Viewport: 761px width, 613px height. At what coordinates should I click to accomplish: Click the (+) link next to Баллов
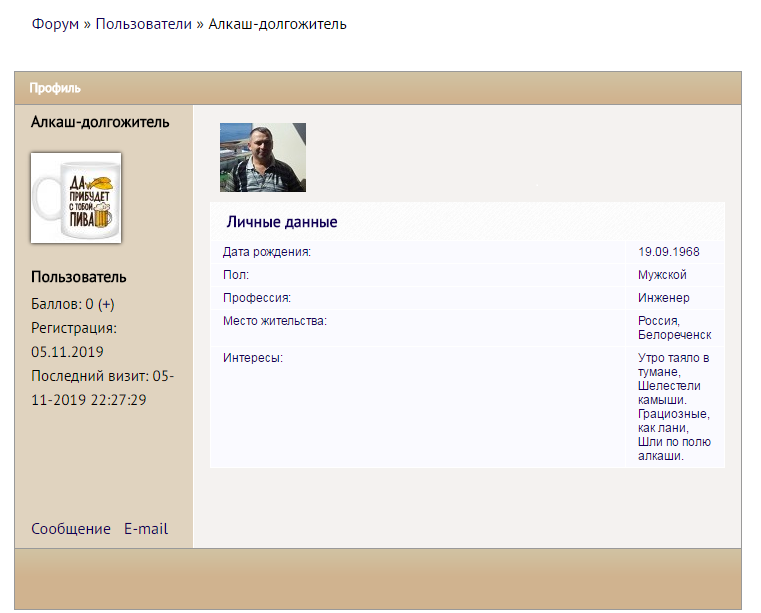pyautogui.click(x=106, y=304)
